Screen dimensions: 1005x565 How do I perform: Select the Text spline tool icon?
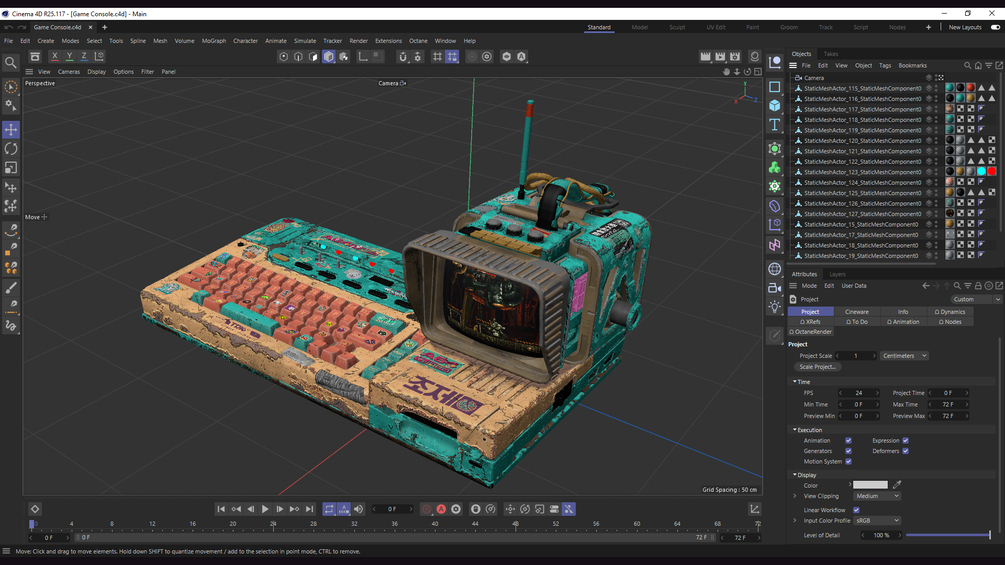[775, 124]
